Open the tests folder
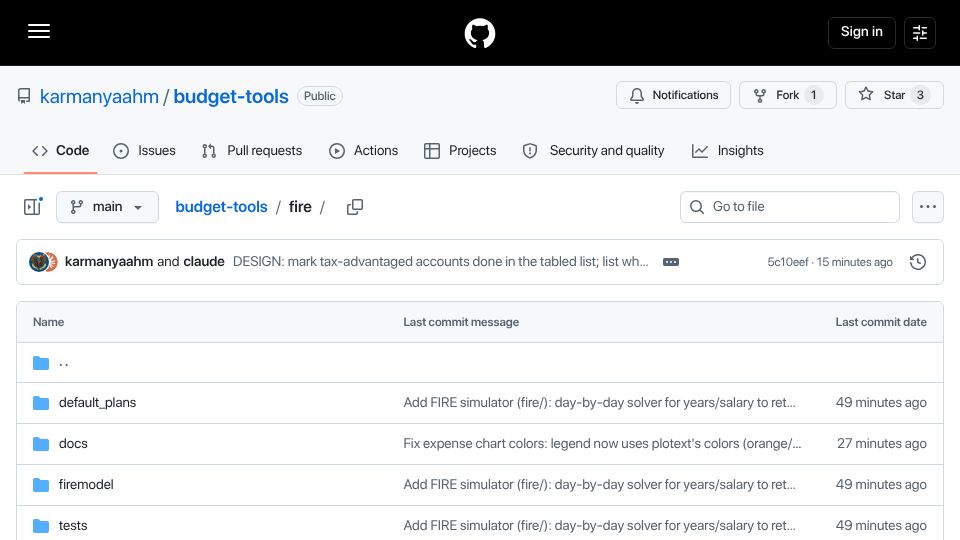This screenshot has height=540, width=960. [x=73, y=526]
